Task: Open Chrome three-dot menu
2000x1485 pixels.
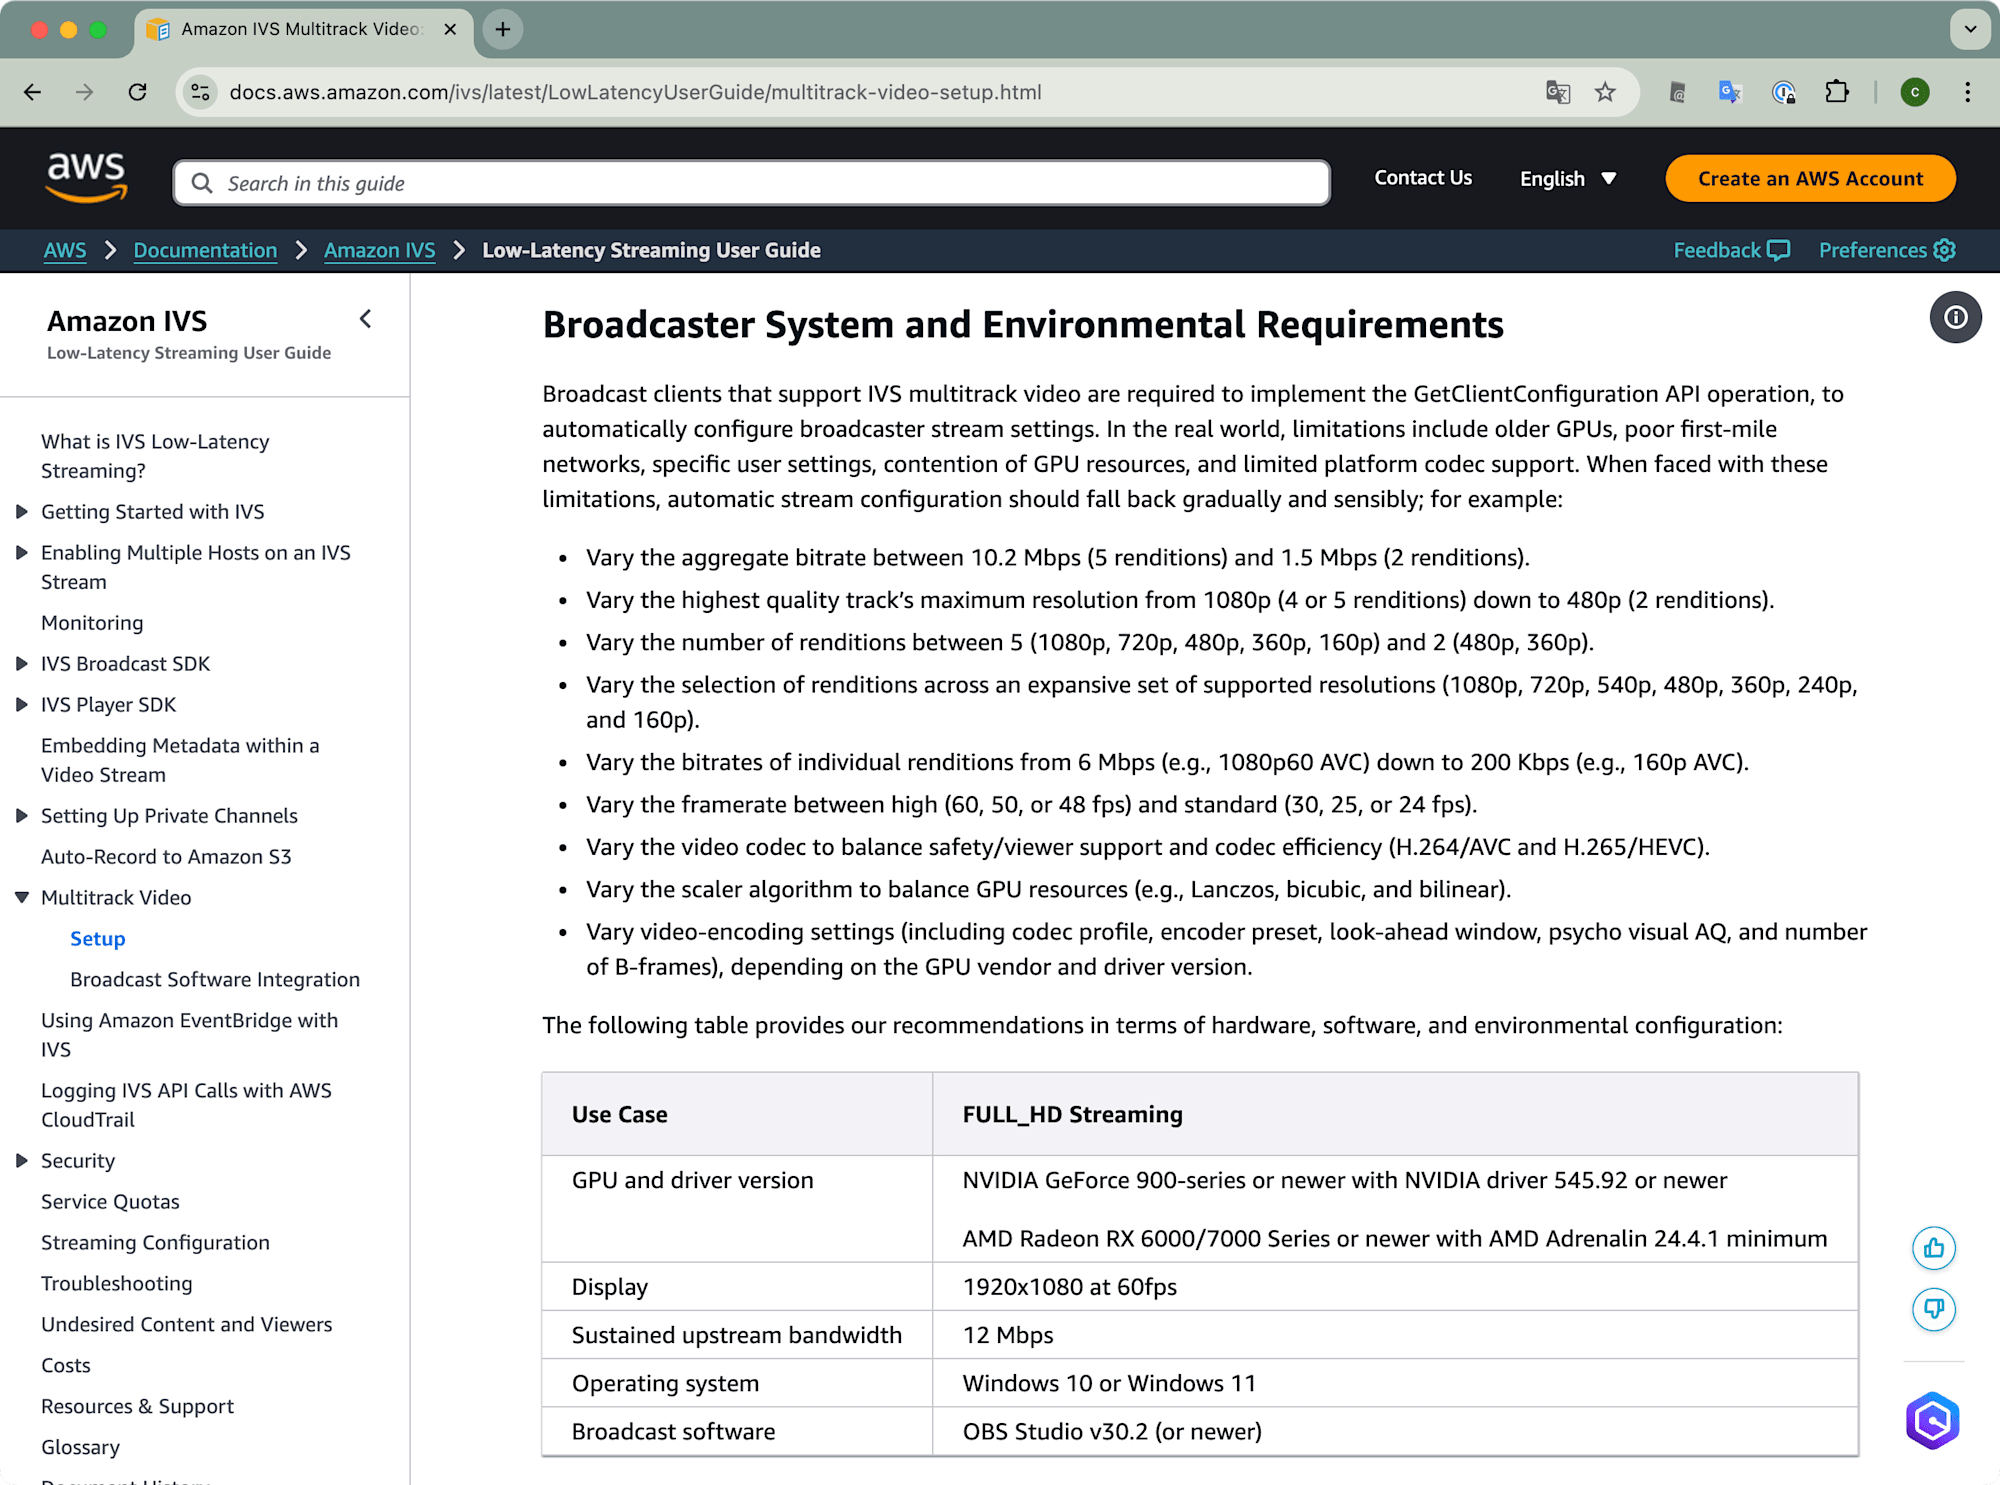Action: (1968, 92)
